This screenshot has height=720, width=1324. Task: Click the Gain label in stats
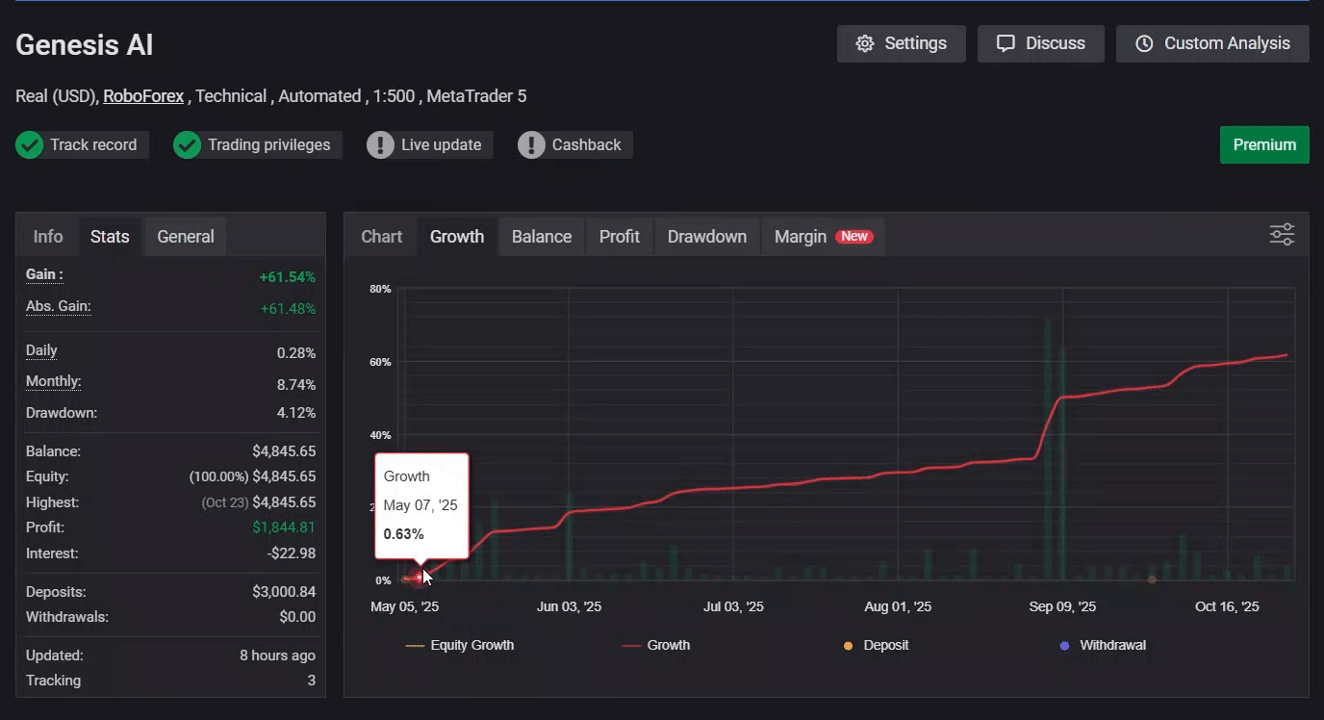pyautogui.click(x=44, y=275)
